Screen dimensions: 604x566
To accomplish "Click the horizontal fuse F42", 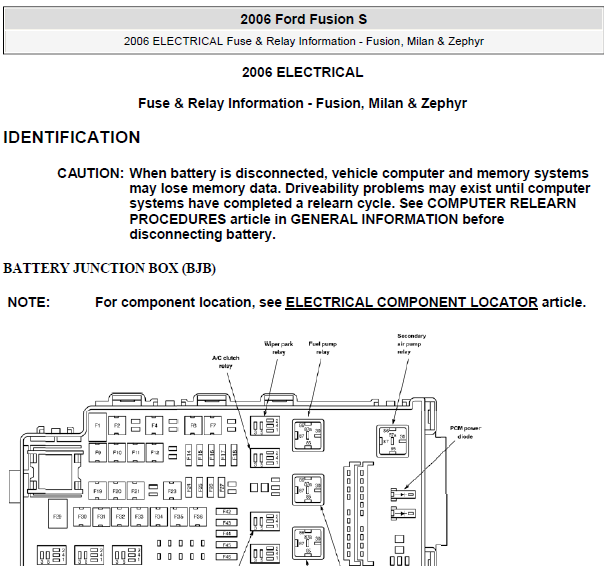I will click(x=226, y=512).
